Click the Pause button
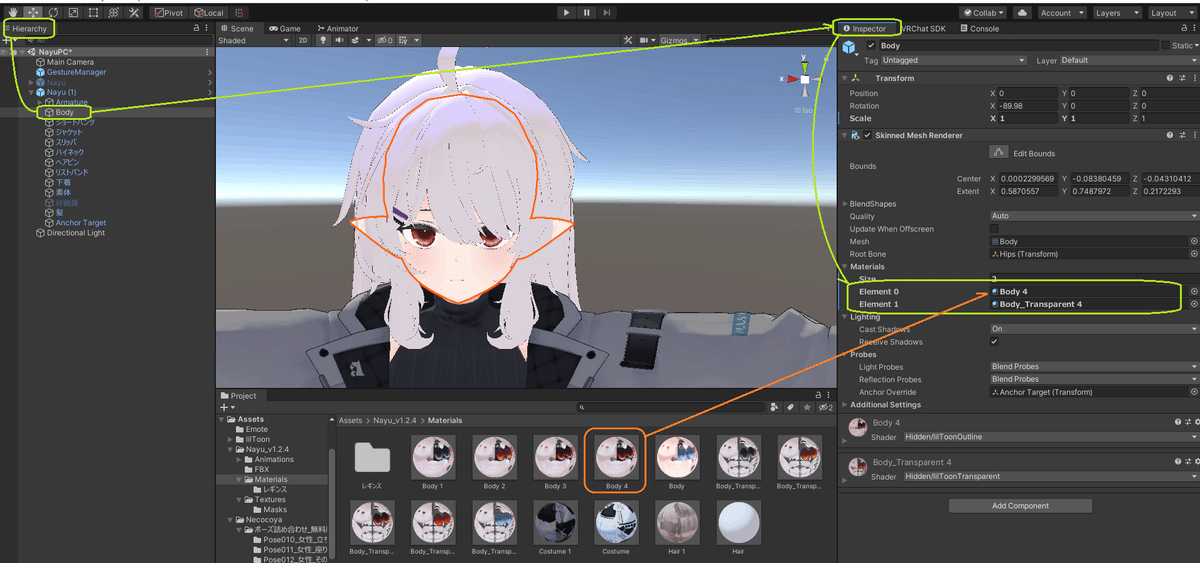 pyautogui.click(x=586, y=13)
